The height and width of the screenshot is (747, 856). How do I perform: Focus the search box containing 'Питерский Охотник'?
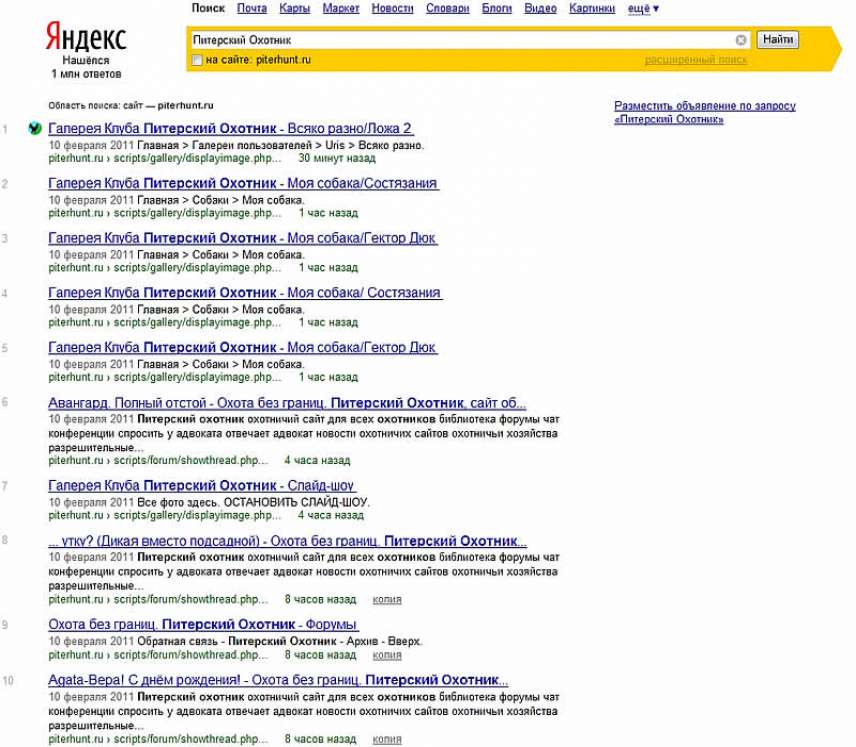[x=460, y=40]
